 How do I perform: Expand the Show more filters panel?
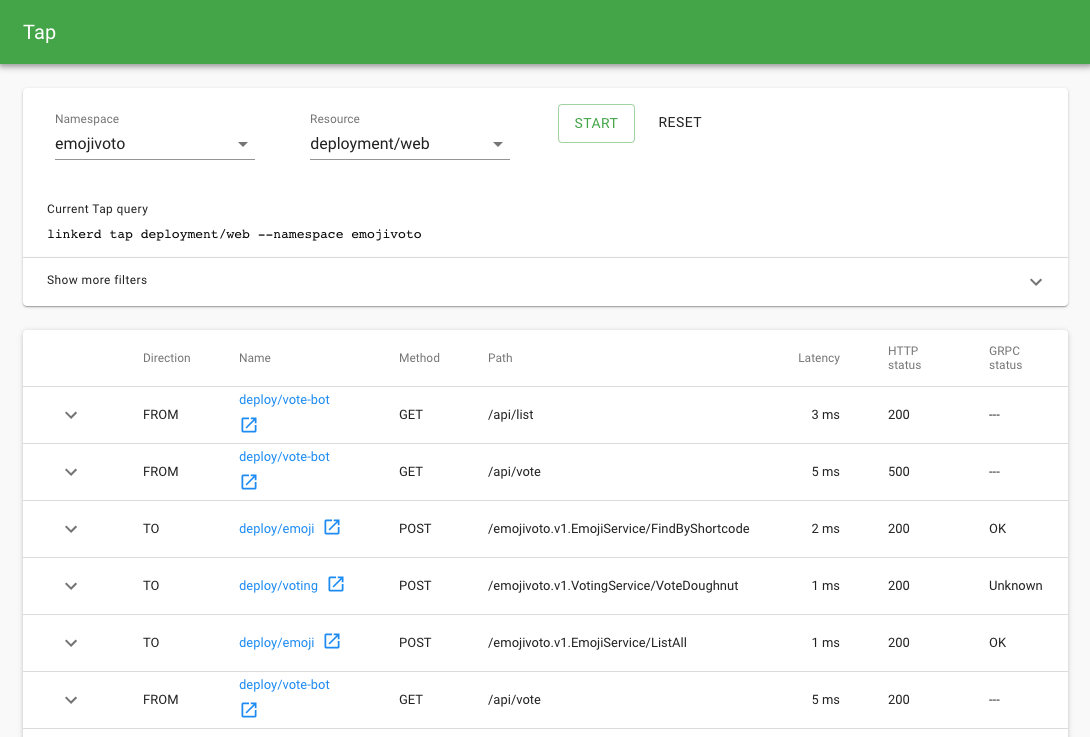(1036, 281)
